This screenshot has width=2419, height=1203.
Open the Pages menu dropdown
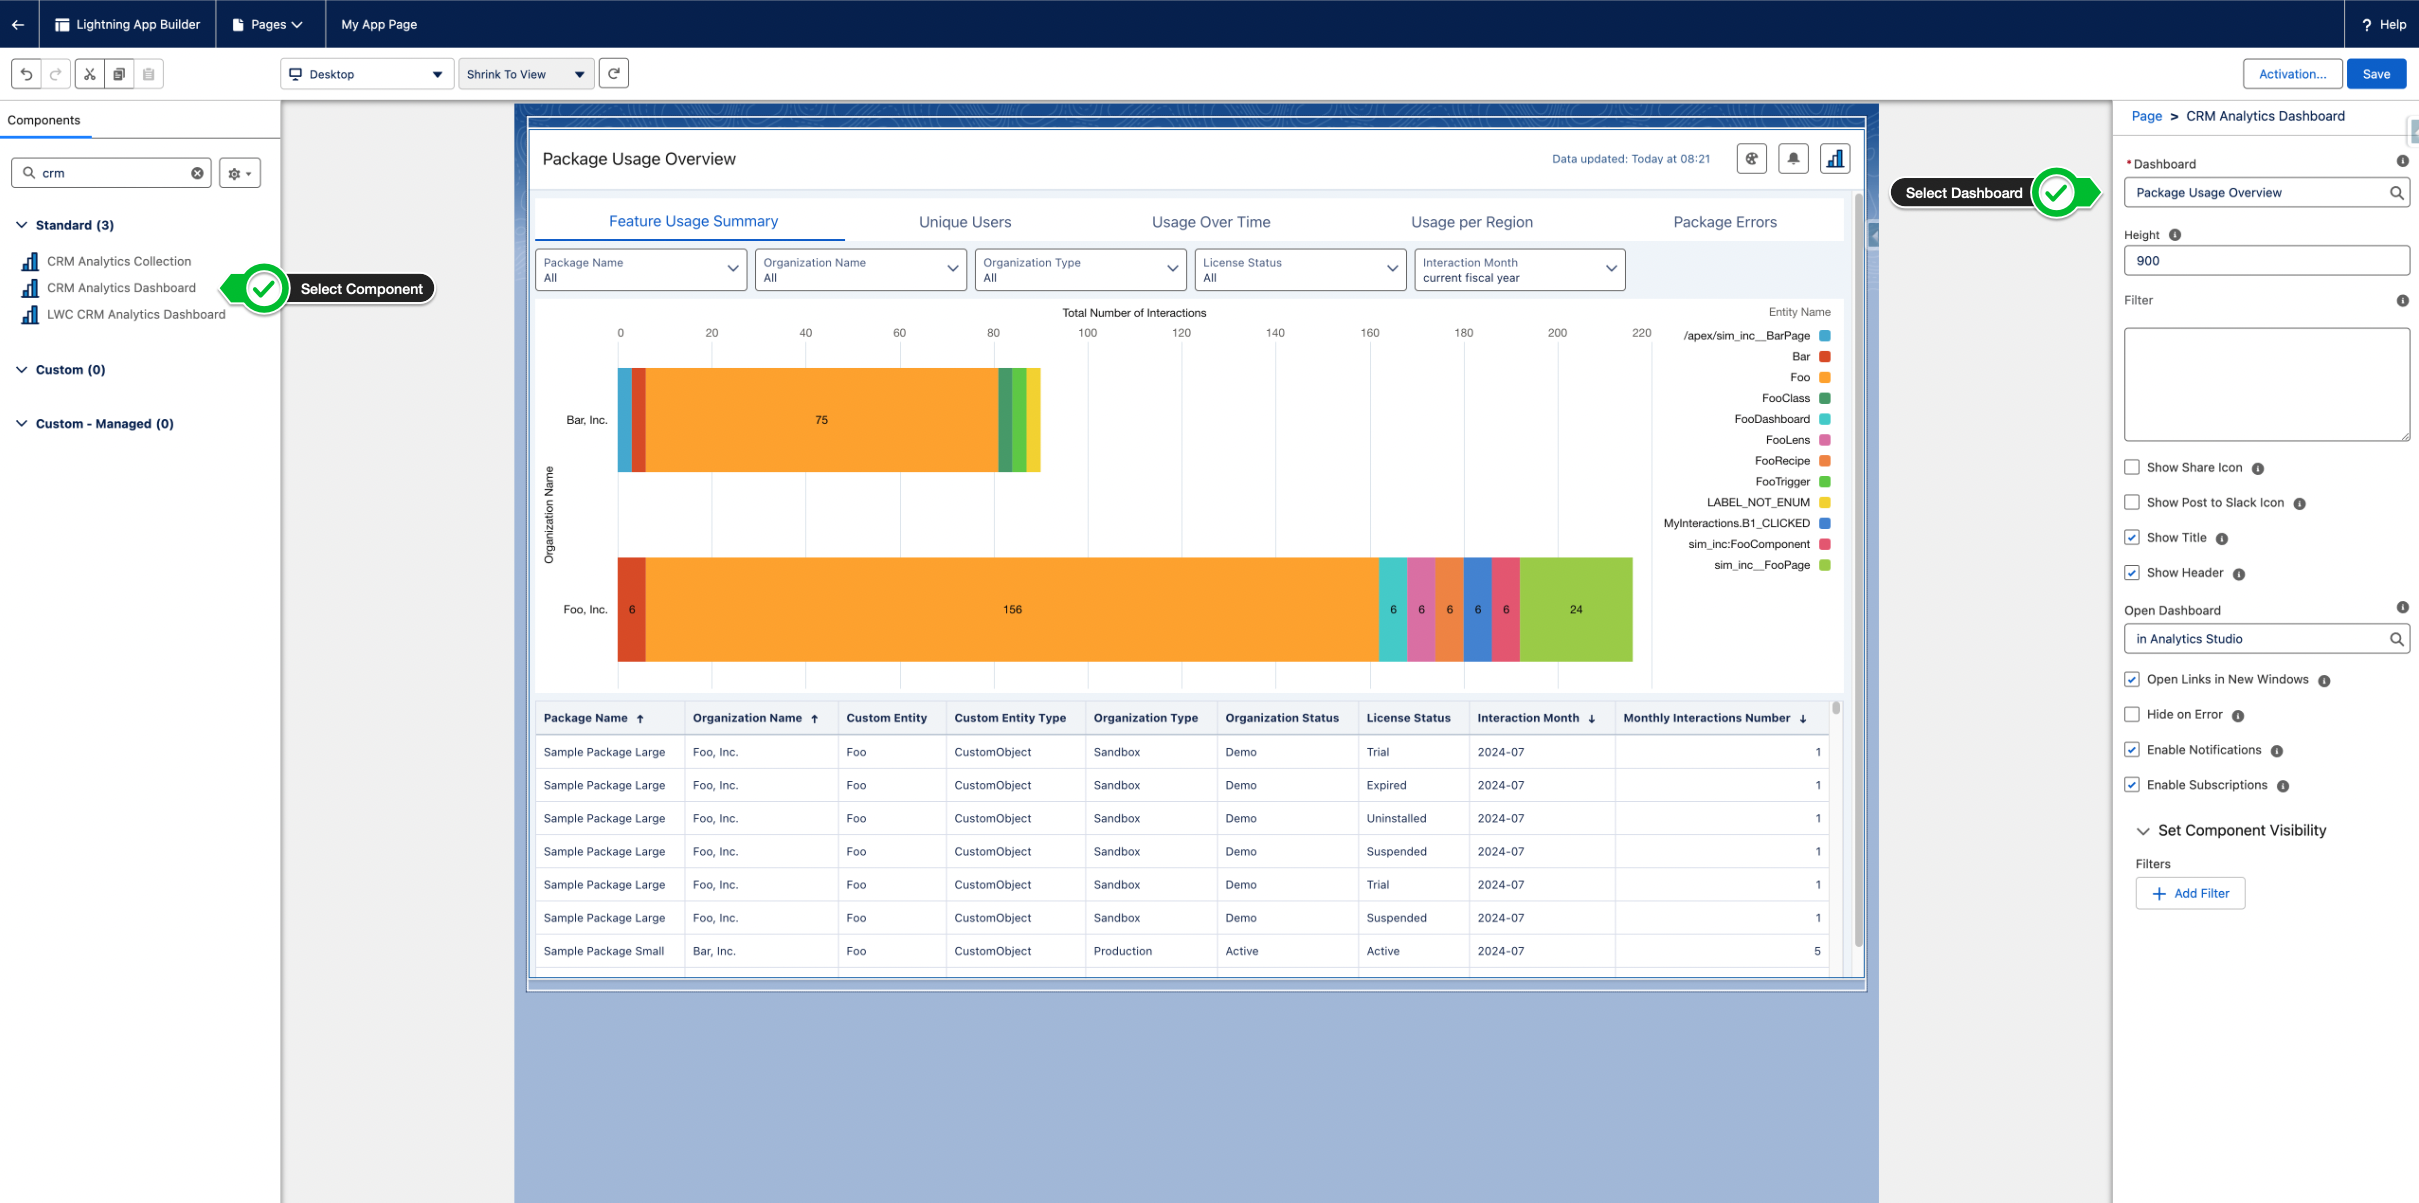268,24
